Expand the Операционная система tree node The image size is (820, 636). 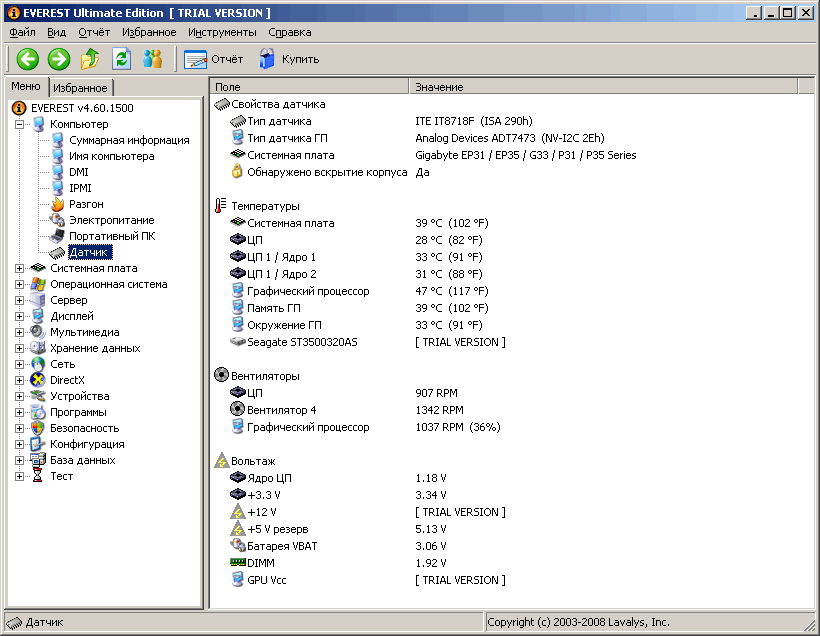click(x=20, y=284)
